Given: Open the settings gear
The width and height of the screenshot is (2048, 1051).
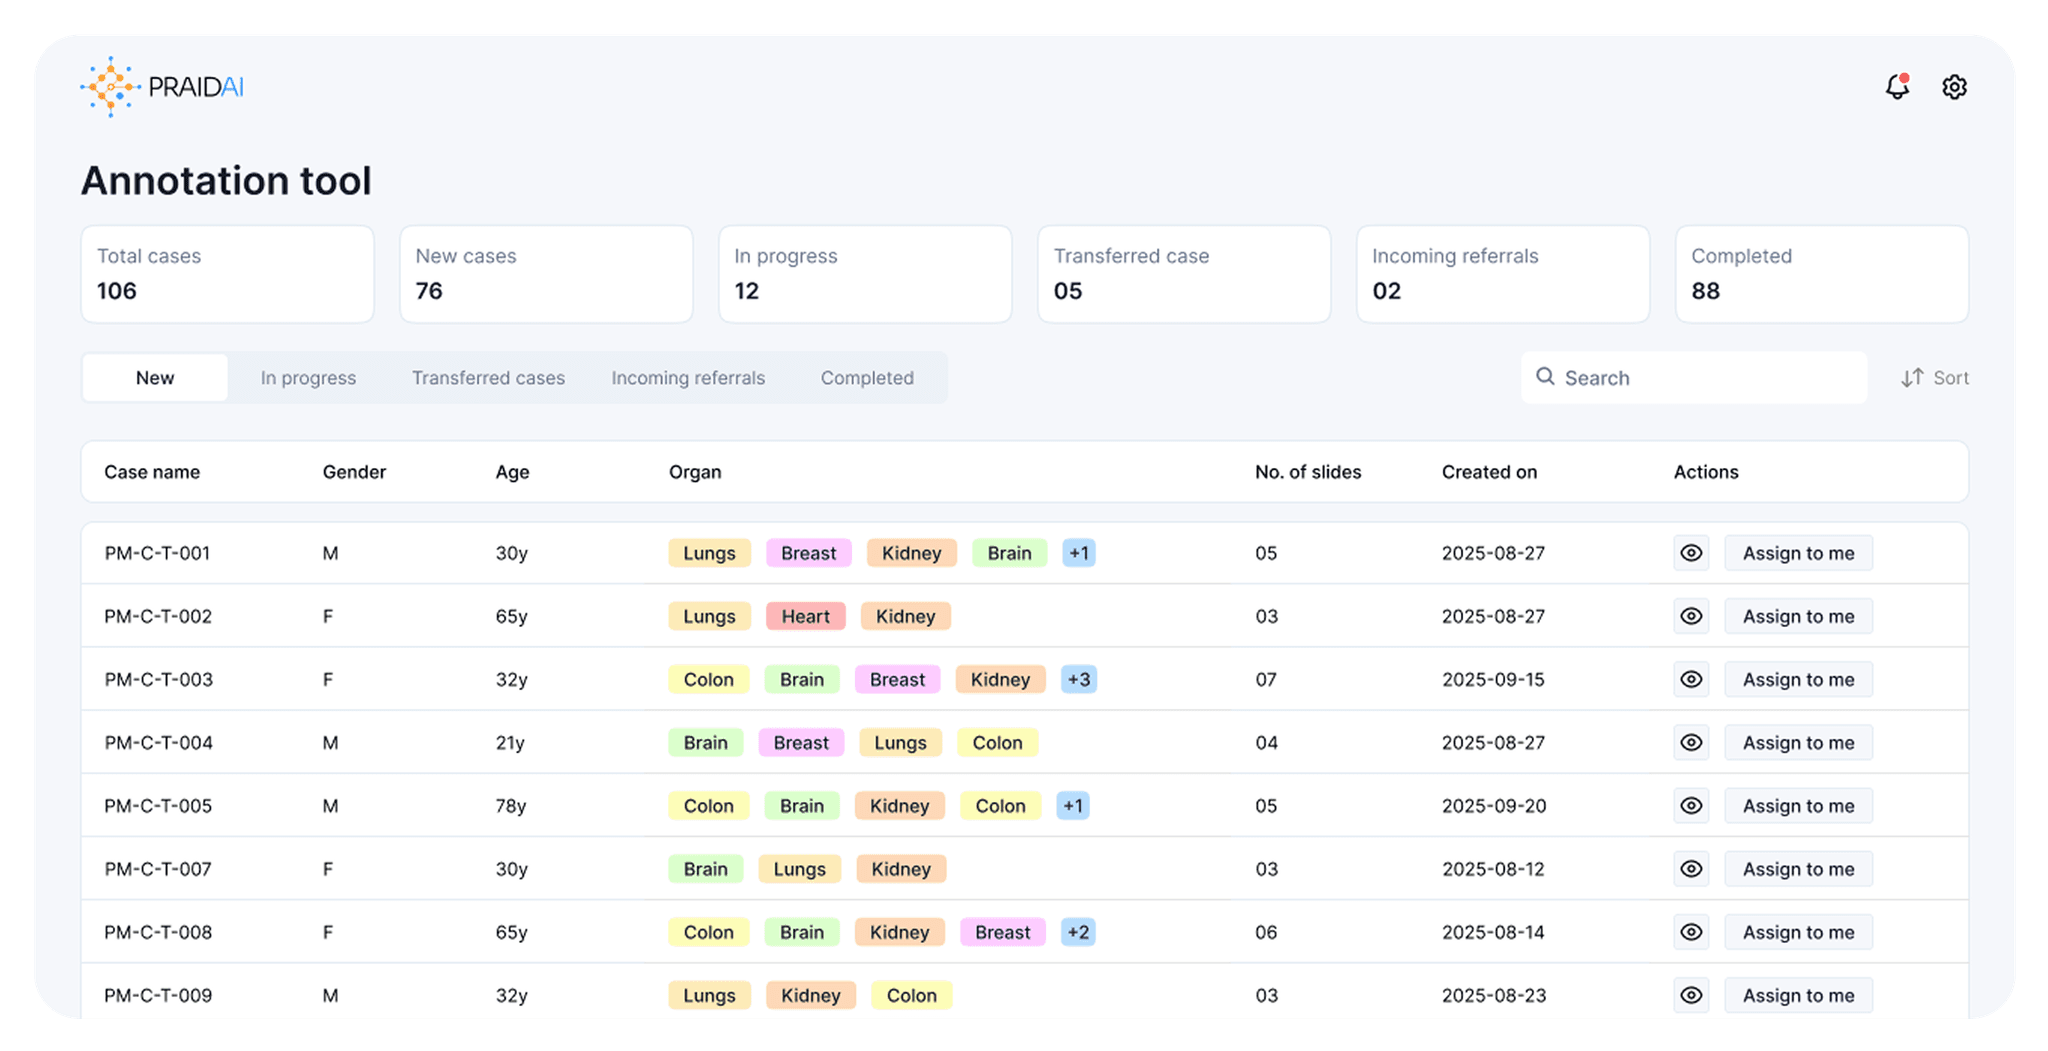Looking at the screenshot, I should point(1953,87).
